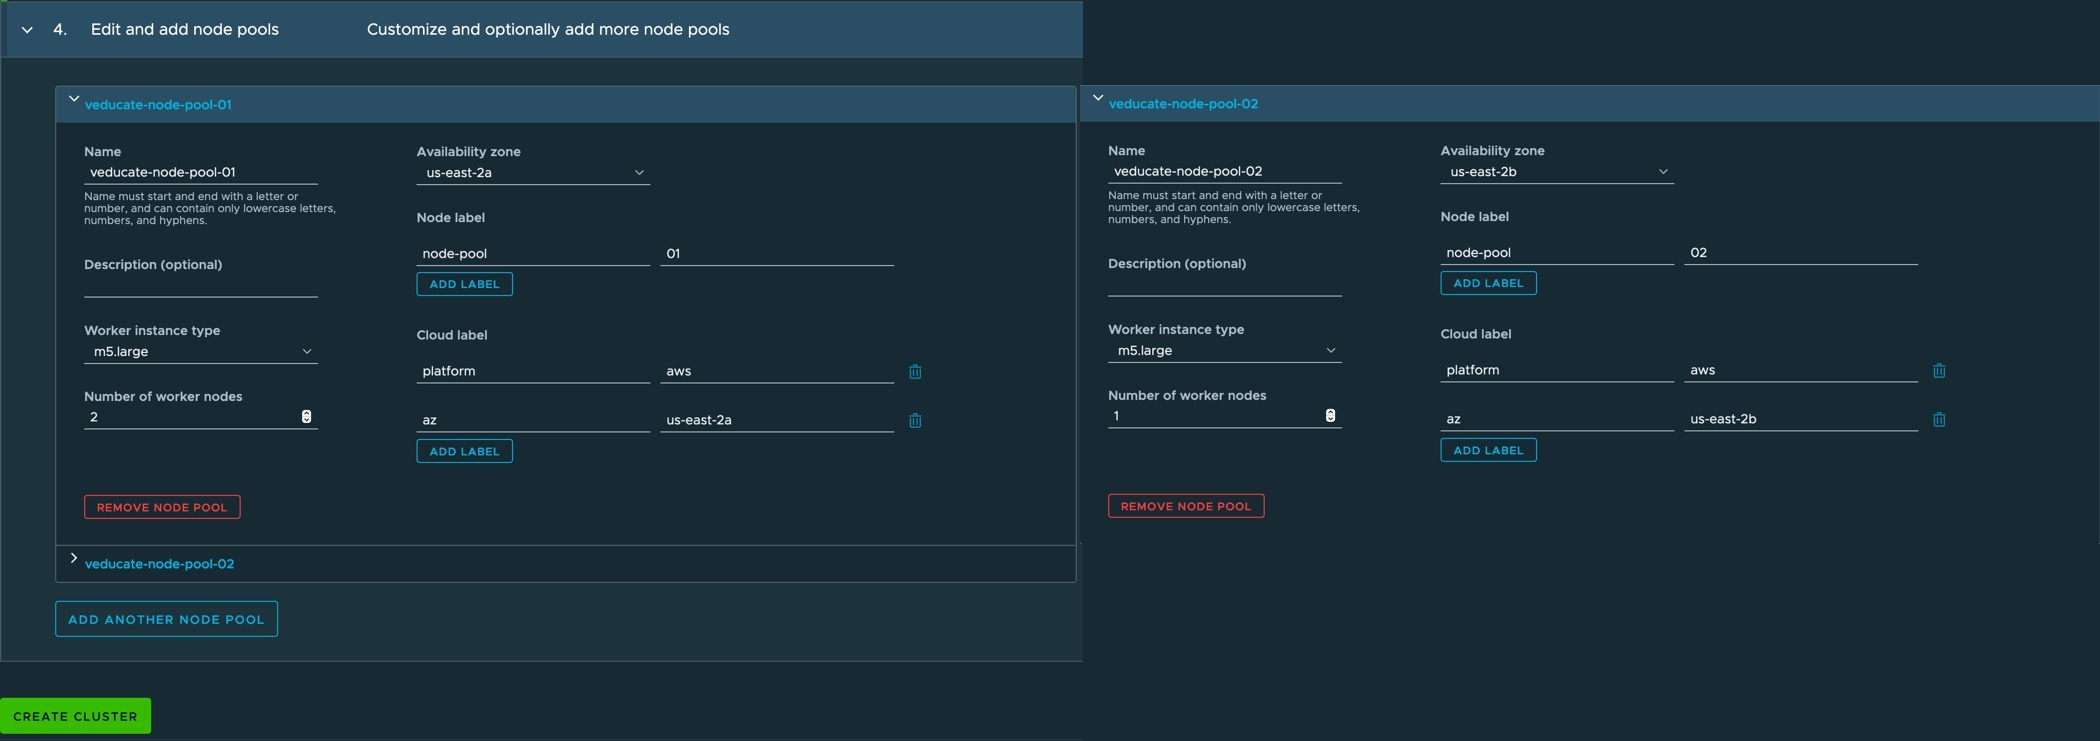Open Availability zone dropdown showing us-east-2b
Screen dimensions: 2100x741
[x=1557, y=172]
